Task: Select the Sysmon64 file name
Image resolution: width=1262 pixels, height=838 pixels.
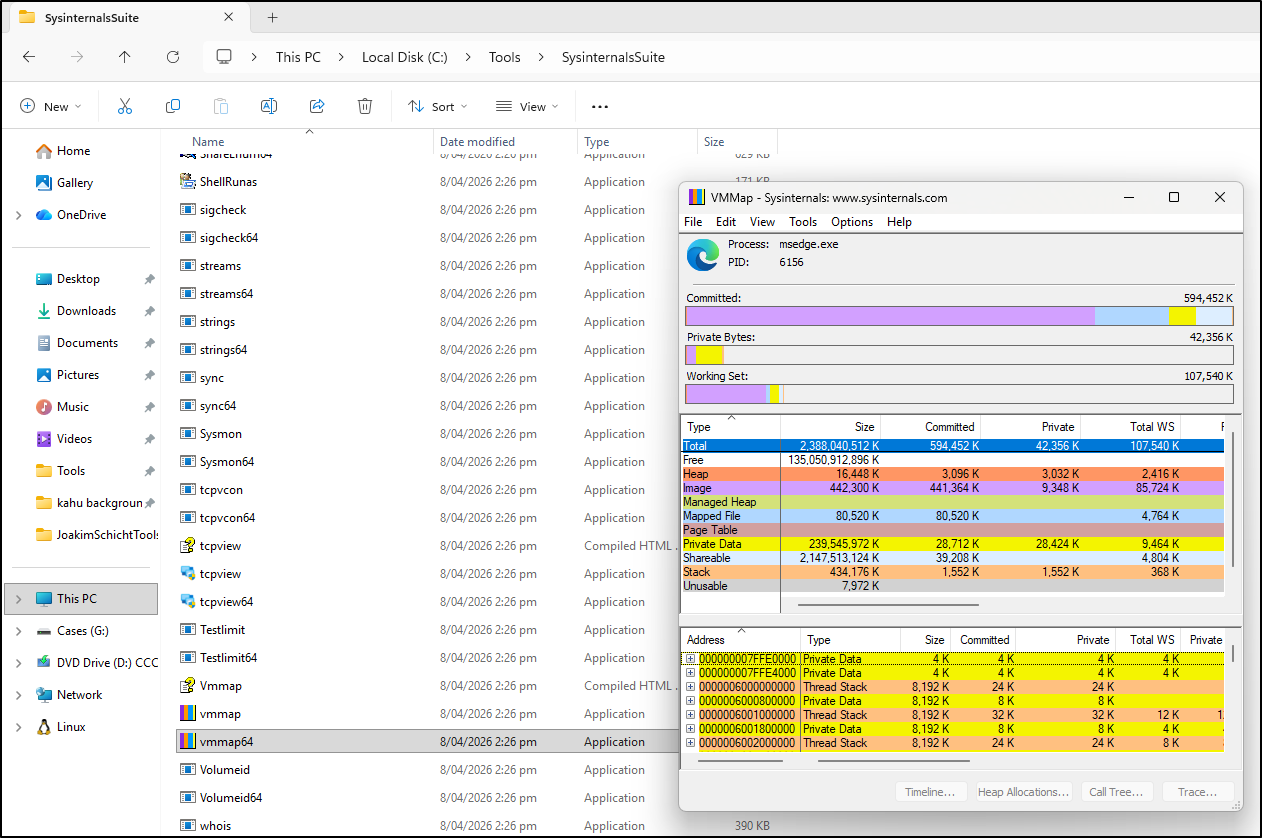Action: click(x=227, y=462)
